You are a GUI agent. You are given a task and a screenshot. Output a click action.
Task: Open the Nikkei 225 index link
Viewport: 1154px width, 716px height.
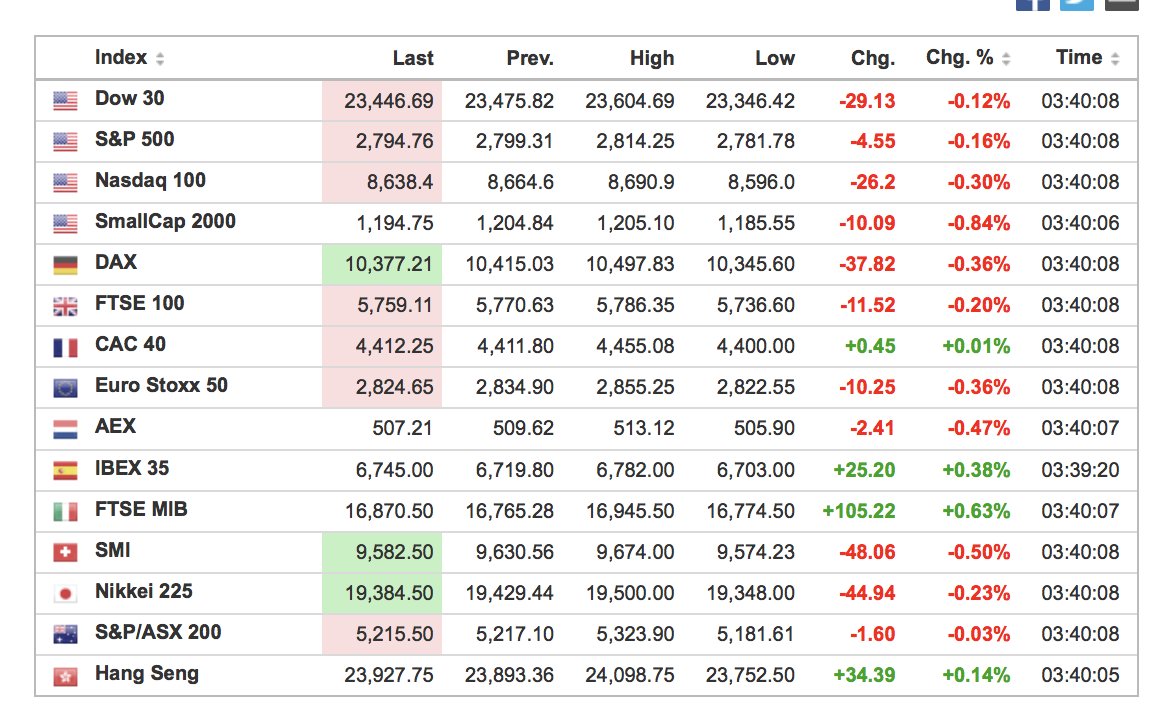144,591
